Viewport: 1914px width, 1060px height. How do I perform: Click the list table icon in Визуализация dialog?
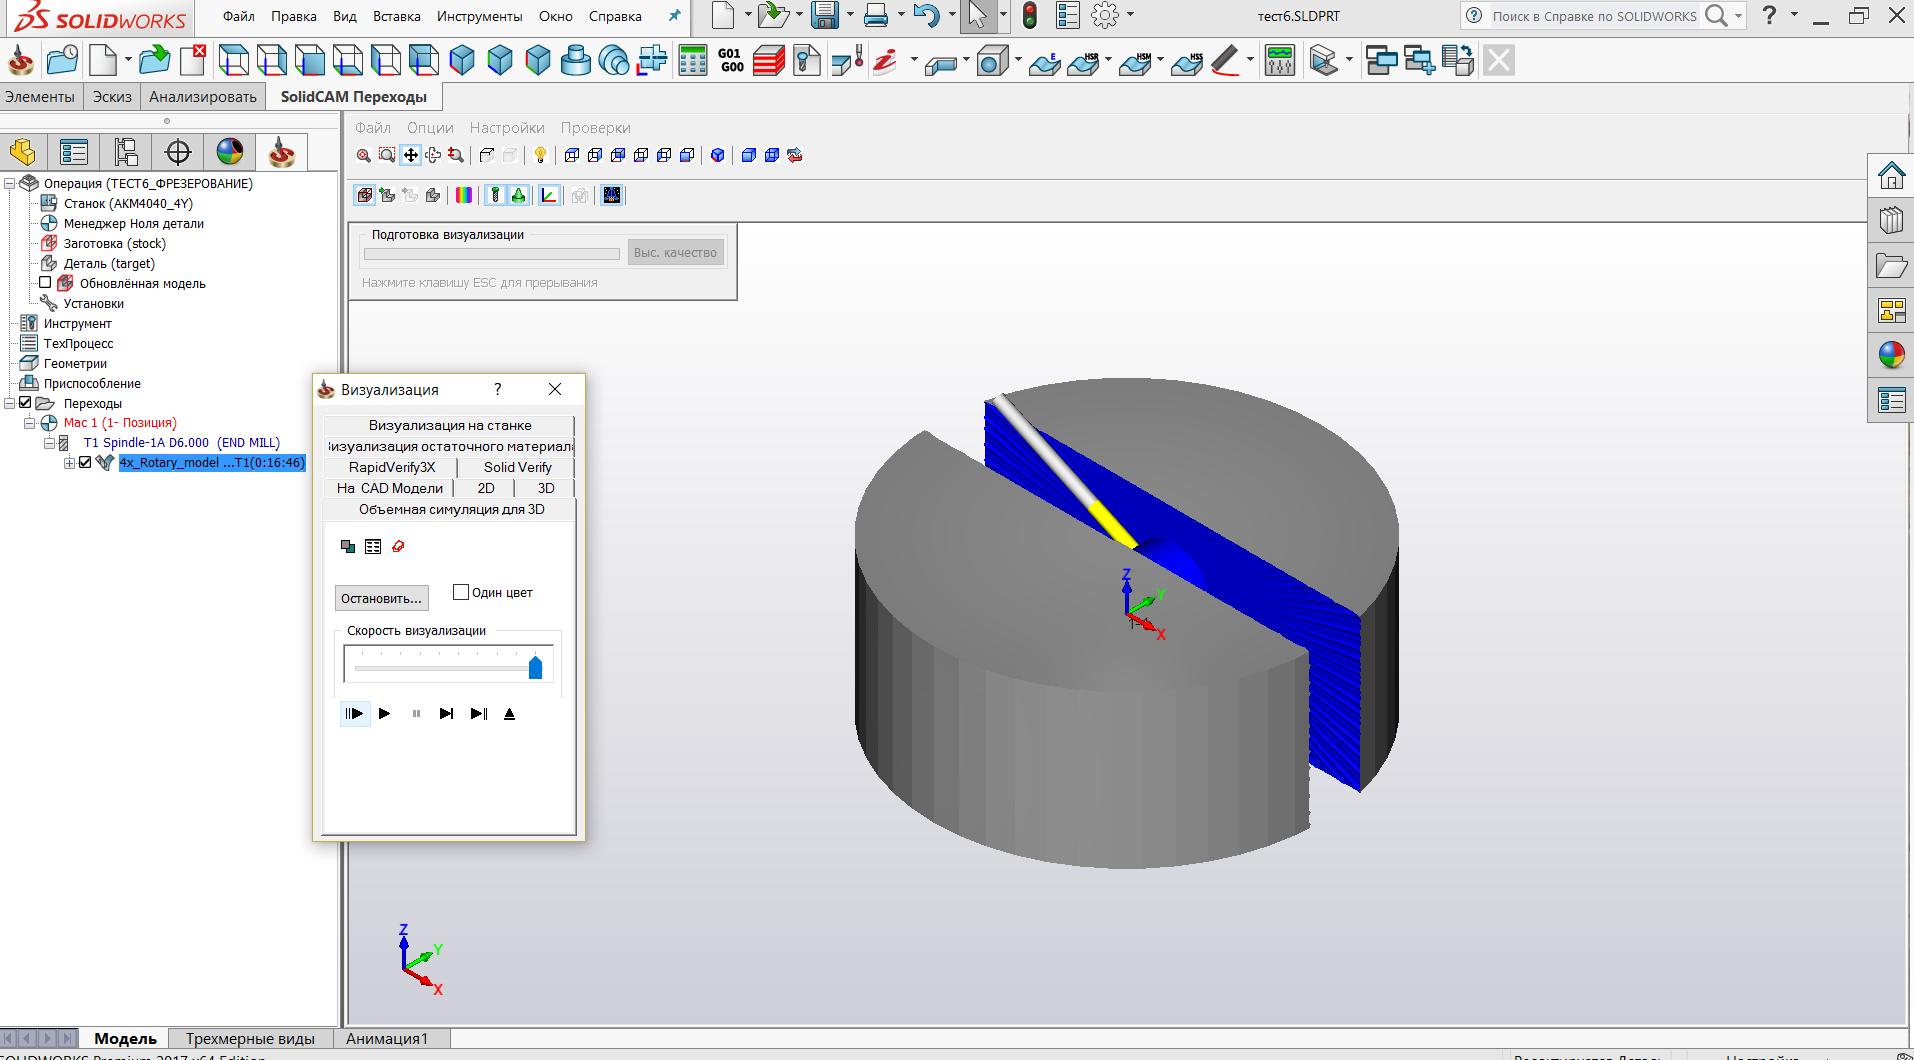373,546
